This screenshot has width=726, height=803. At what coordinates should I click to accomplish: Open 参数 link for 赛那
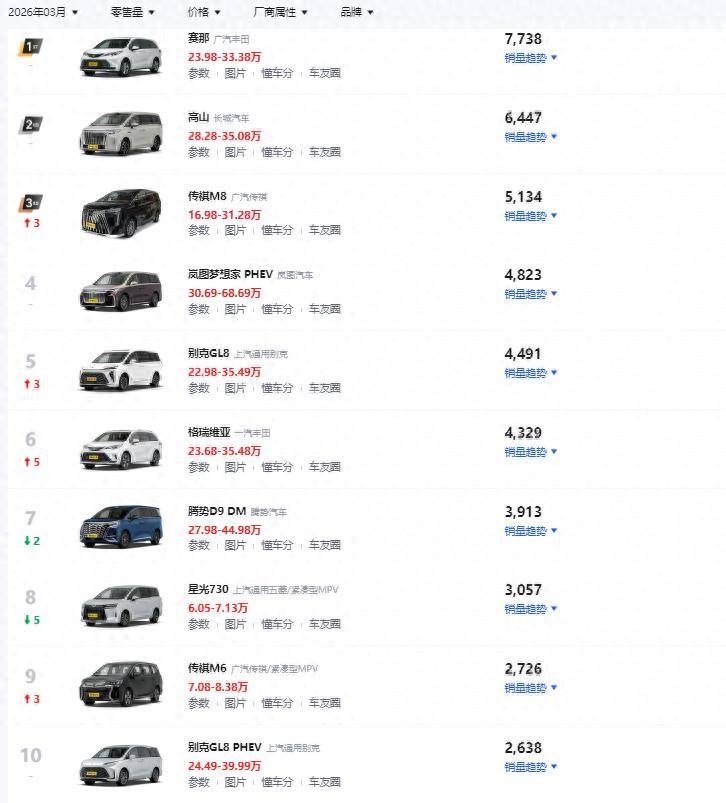click(x=199, y=73)
